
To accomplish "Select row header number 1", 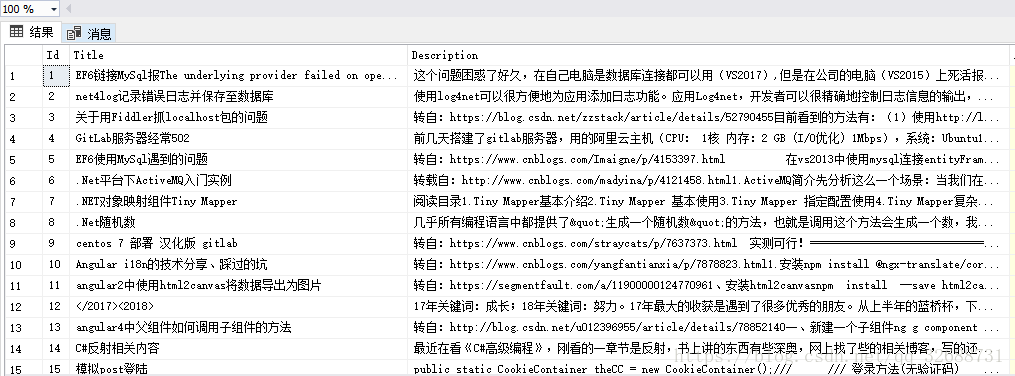I will (23, 76).
